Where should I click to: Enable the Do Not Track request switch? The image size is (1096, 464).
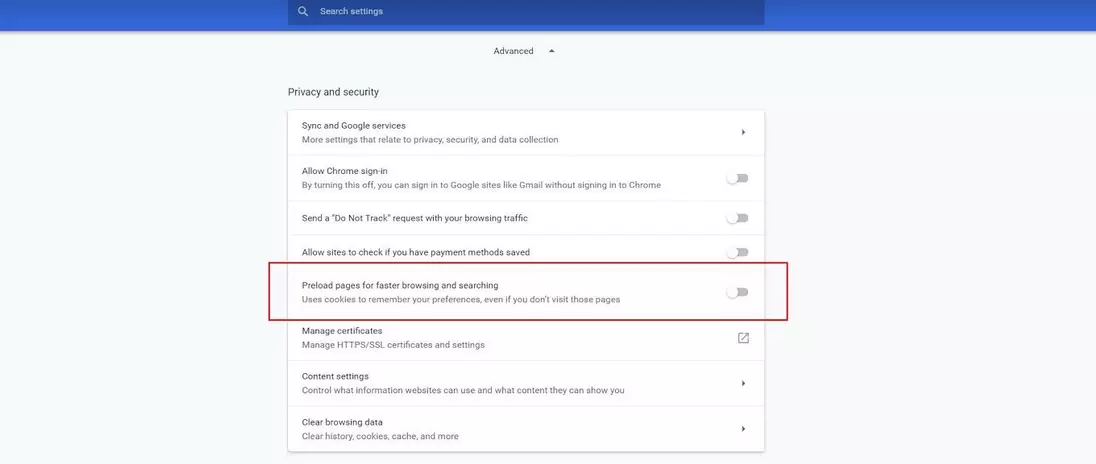(x=737, y=218)
